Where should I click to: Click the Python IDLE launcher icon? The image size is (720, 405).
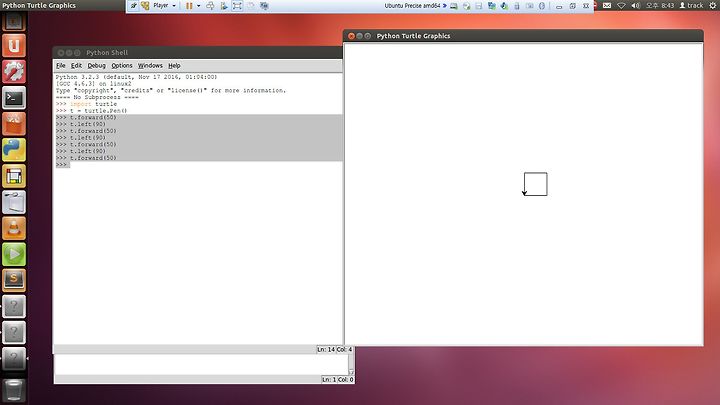coord(14,150)
